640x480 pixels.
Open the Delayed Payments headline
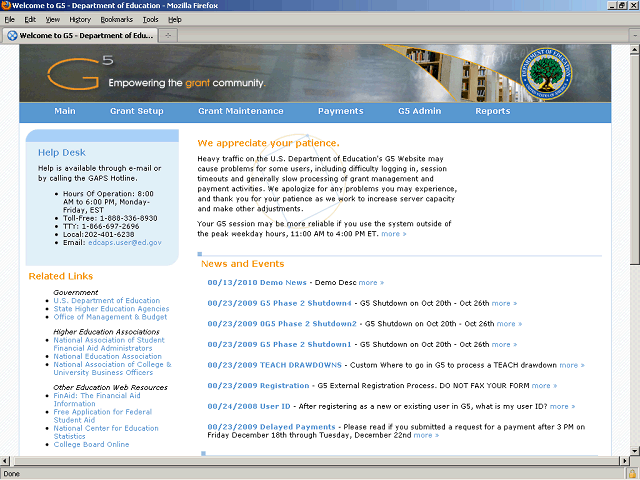pyautogui.click(x=271, y=427)
